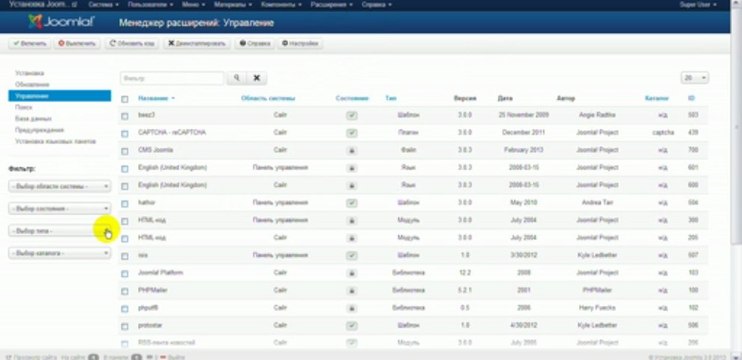The image size is (742, 360).
Task: Toggle the status checkmark for protostar
Action: [x=352, y=326]
